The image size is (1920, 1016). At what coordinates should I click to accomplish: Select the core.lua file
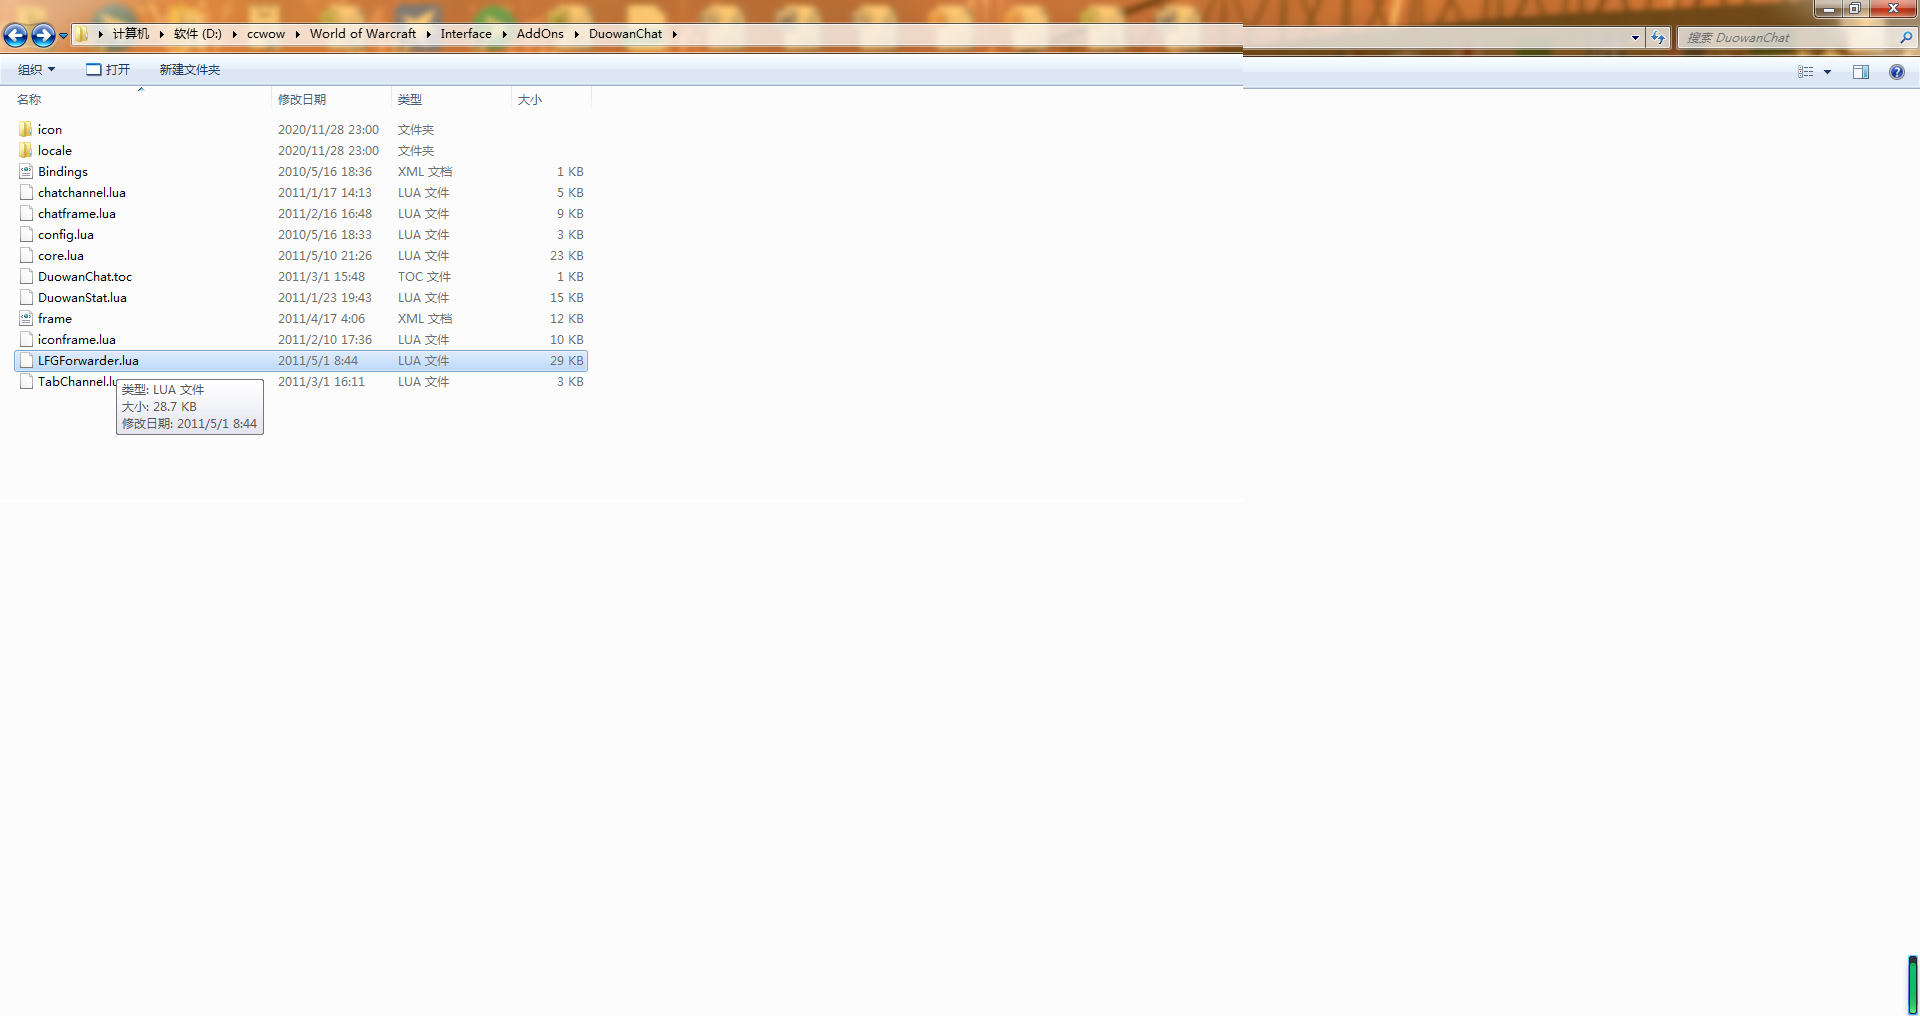(60, 256)
